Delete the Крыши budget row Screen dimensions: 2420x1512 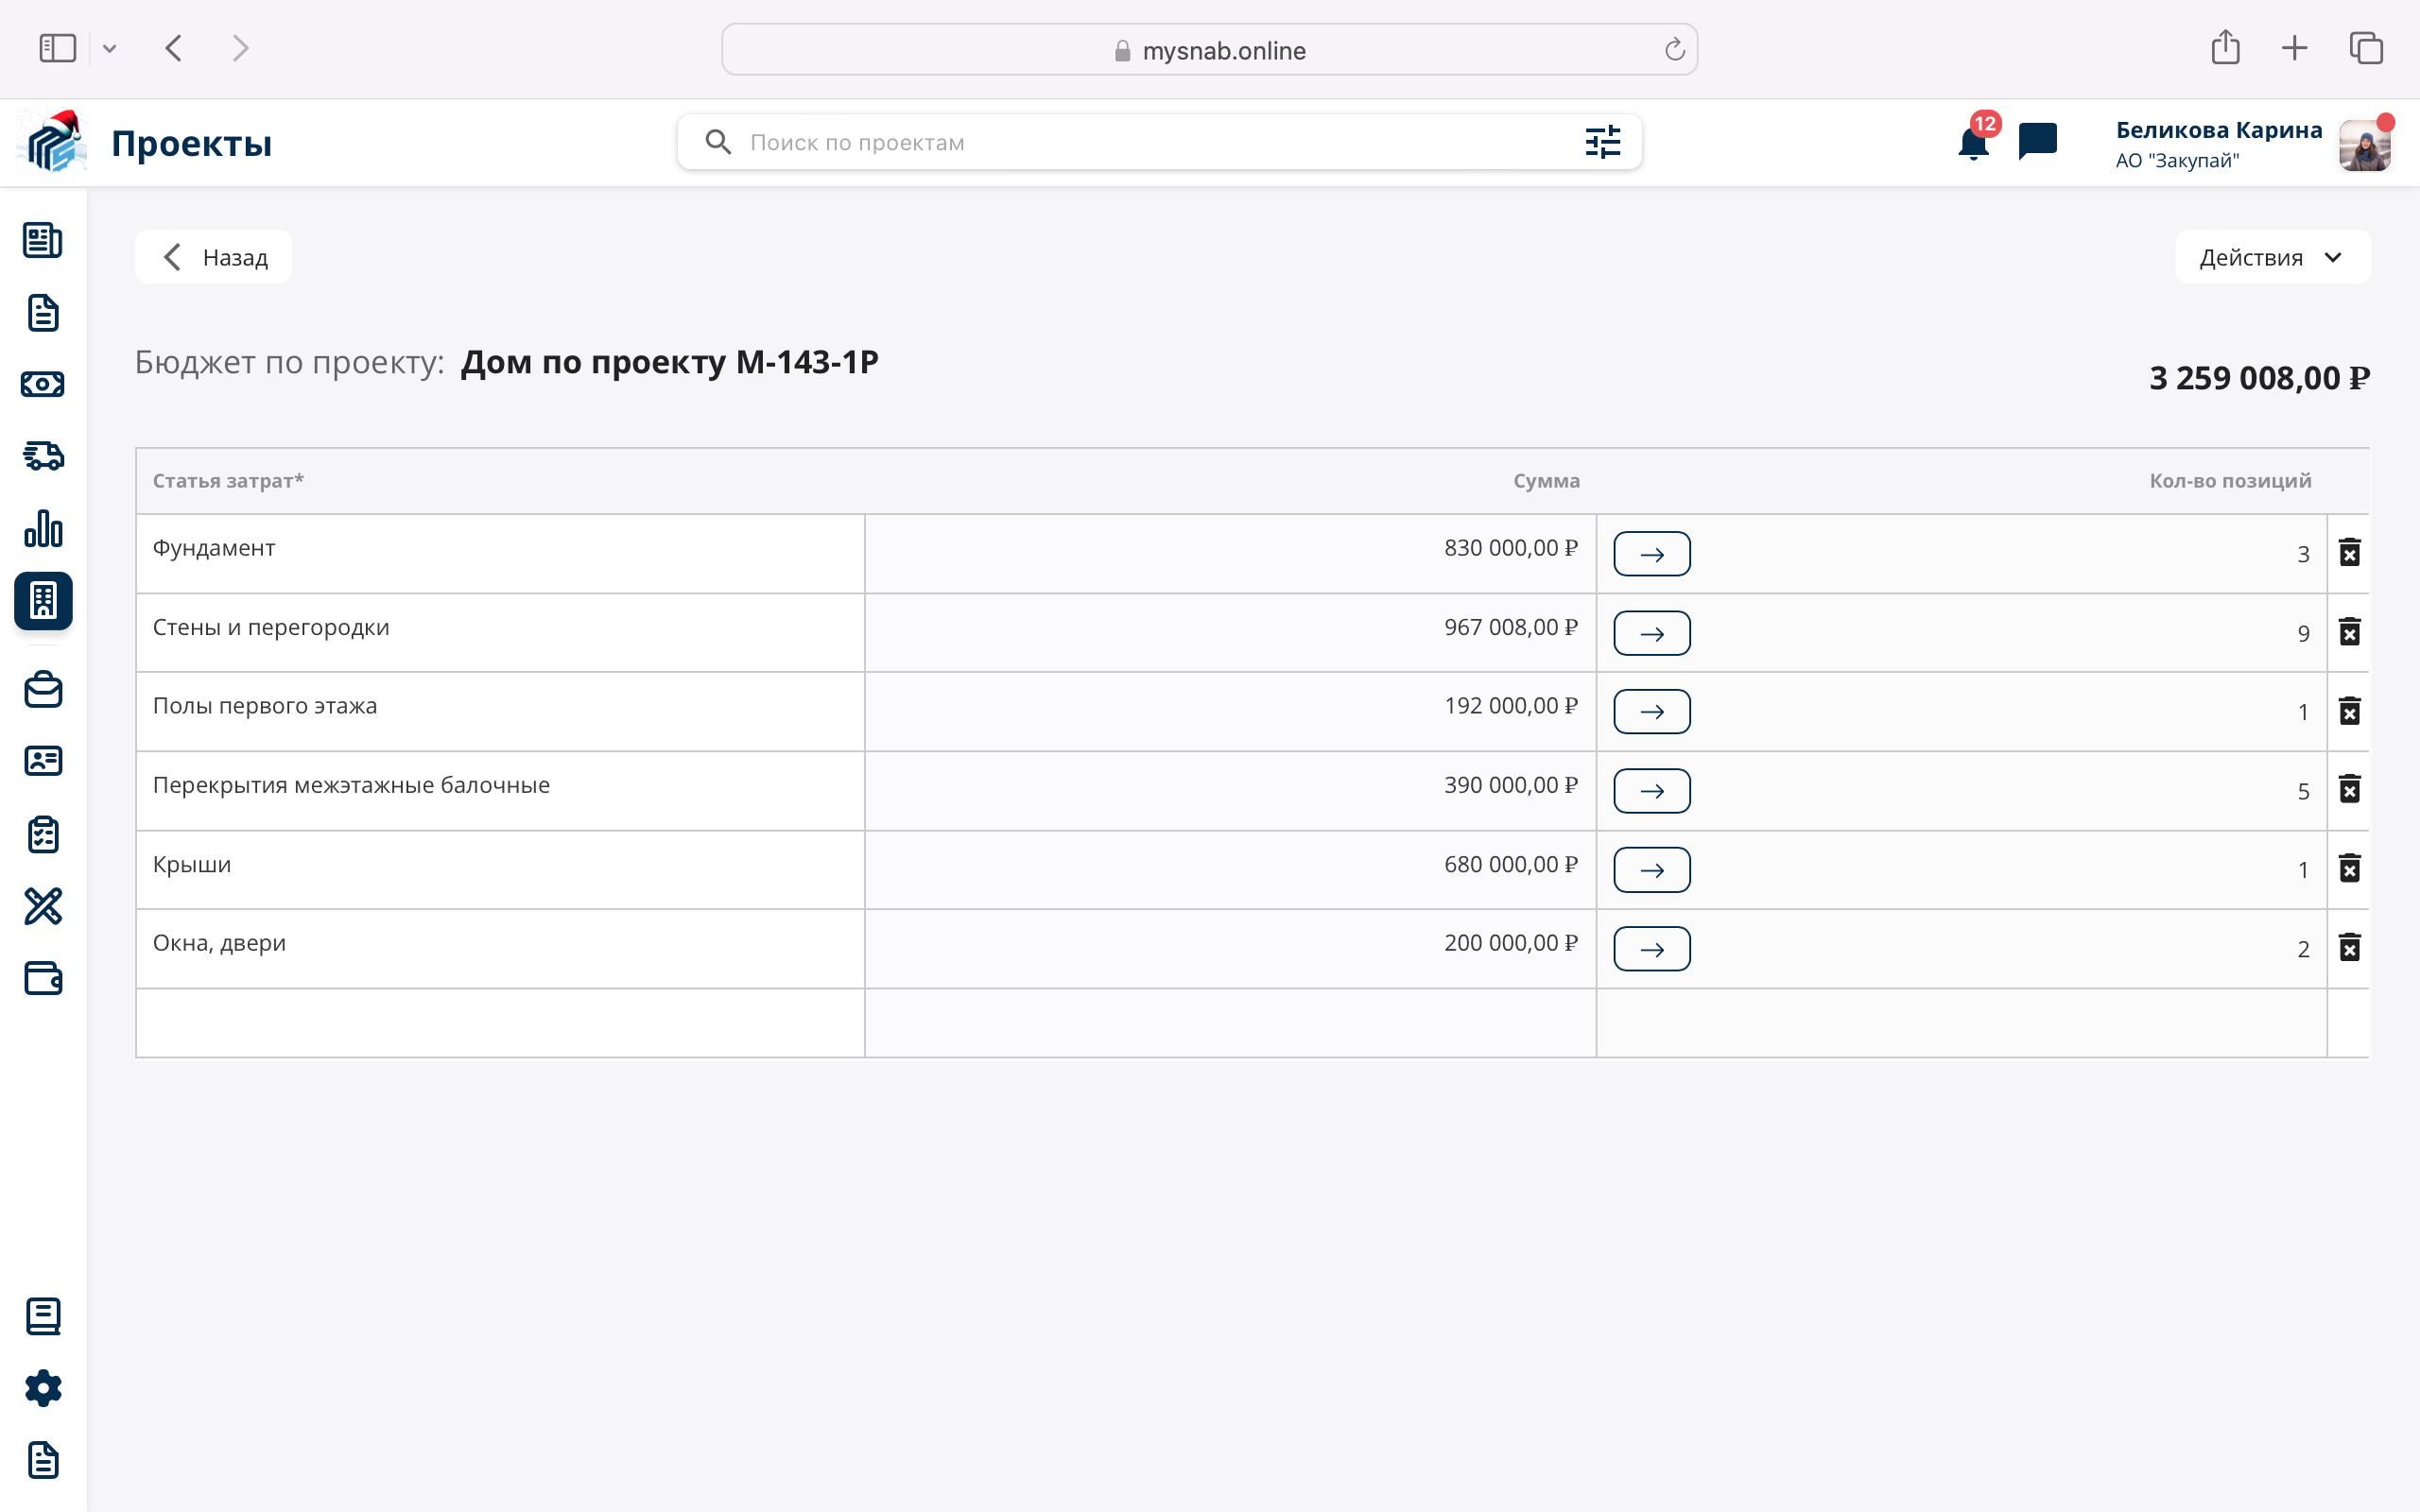point(2349,868)
